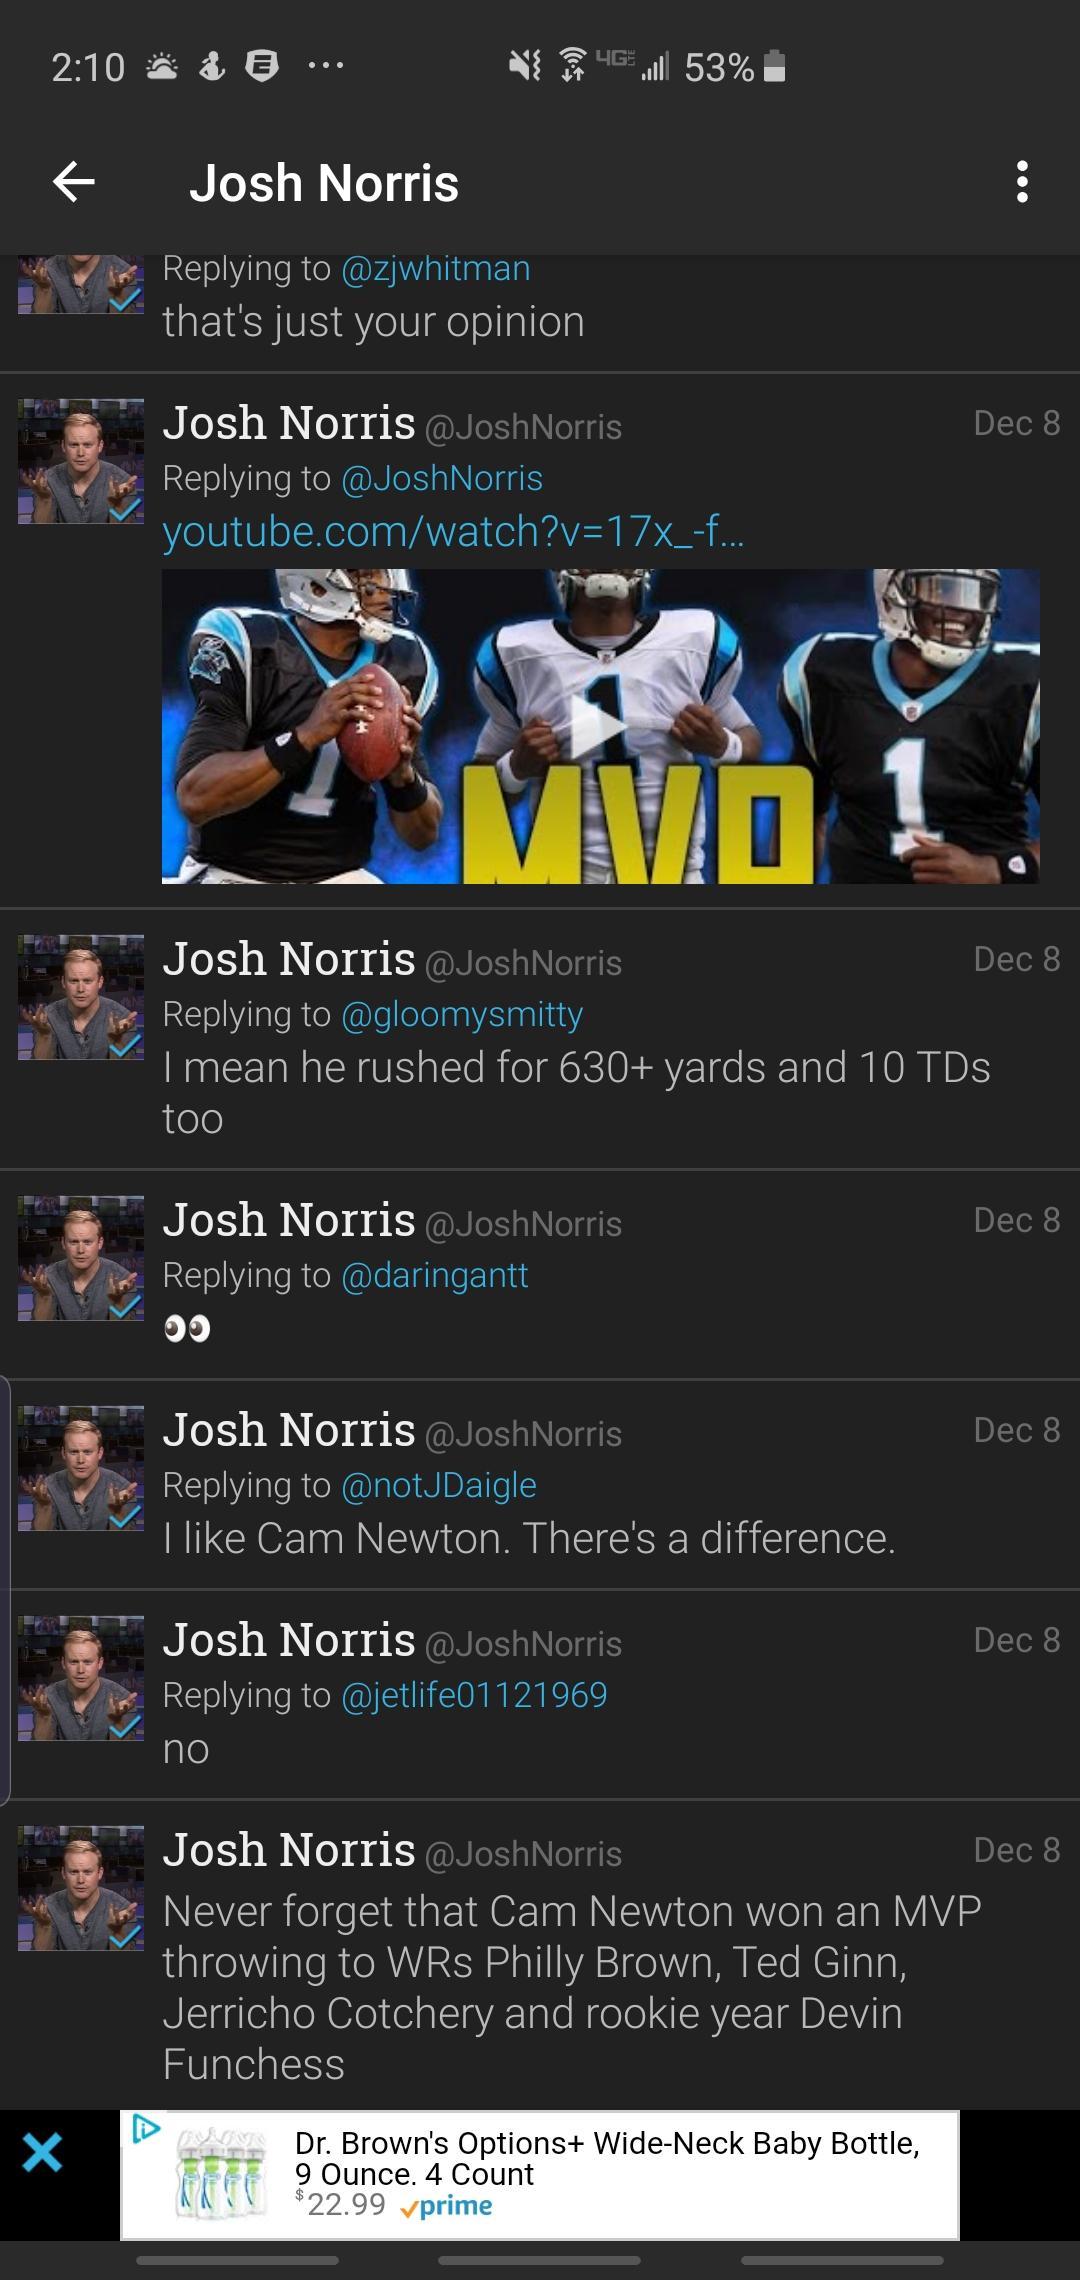
Task: Open the @jetlife01121969 mention
Action: point(474,1695)
